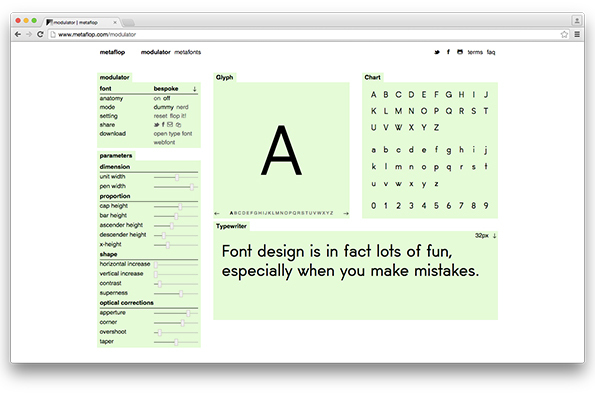The height and width of the screenshot is (395, 595).
Task: Select digit 9 in the Chart
Action: [x=486, y=206]
